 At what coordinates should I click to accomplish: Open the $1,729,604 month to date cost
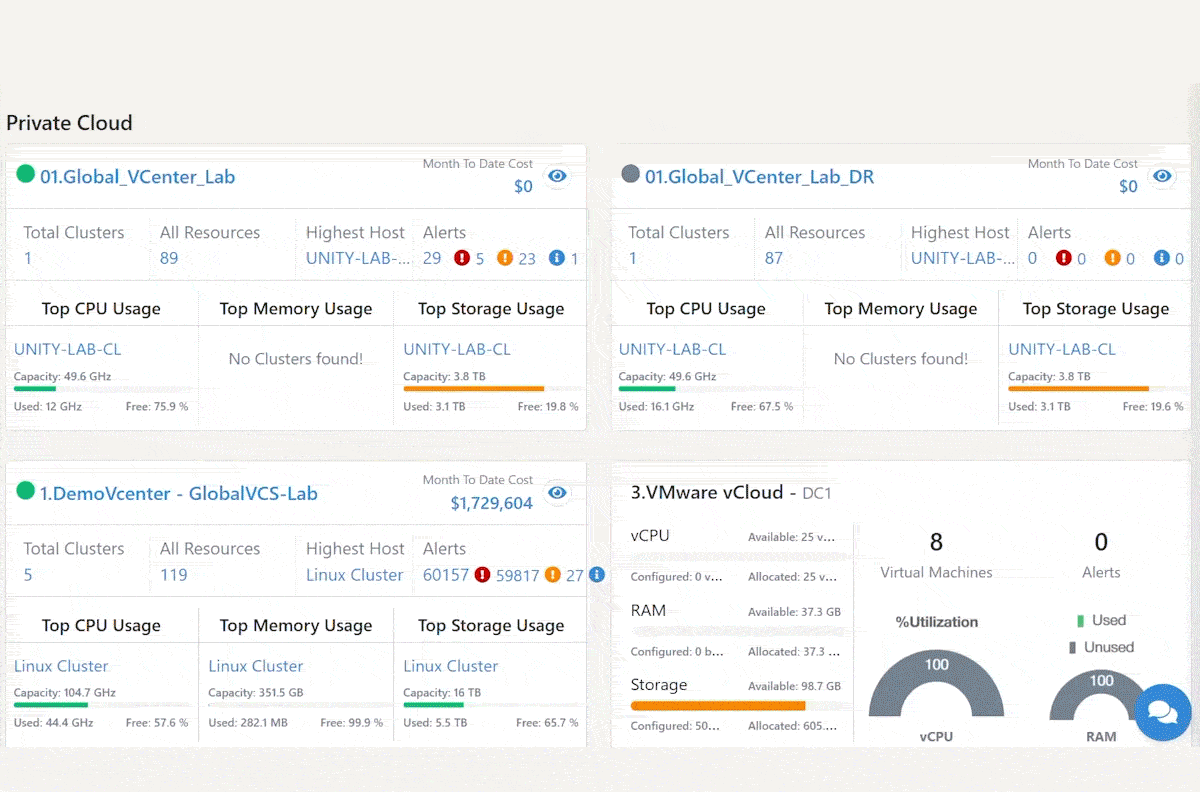click(x=492, y=503)
